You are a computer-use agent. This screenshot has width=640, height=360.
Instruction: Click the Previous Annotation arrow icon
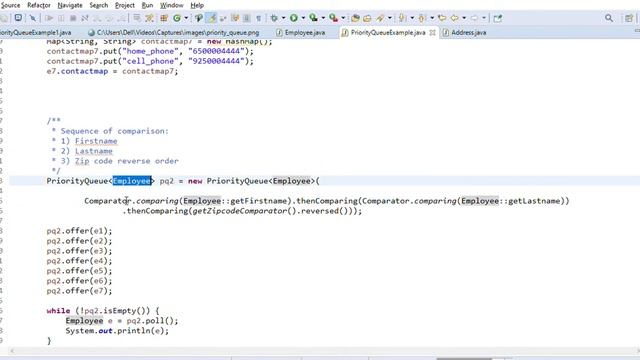[x=422, y=18]
